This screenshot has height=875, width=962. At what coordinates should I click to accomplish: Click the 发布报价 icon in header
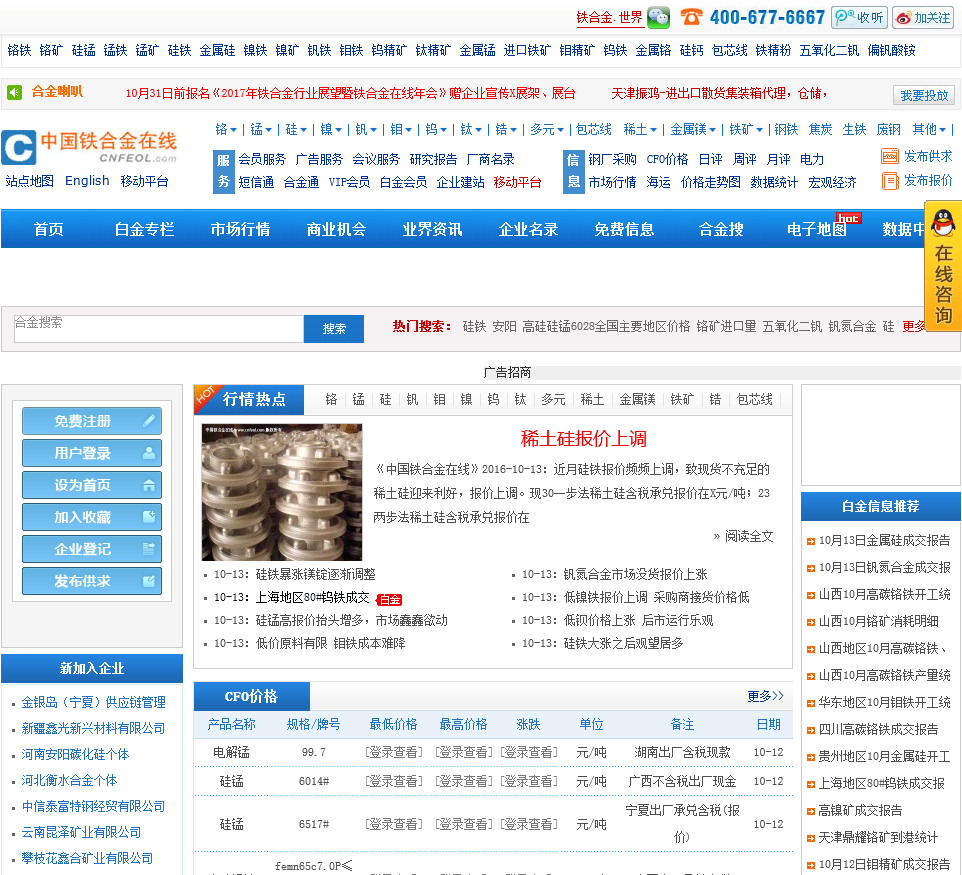click(890, 181)
